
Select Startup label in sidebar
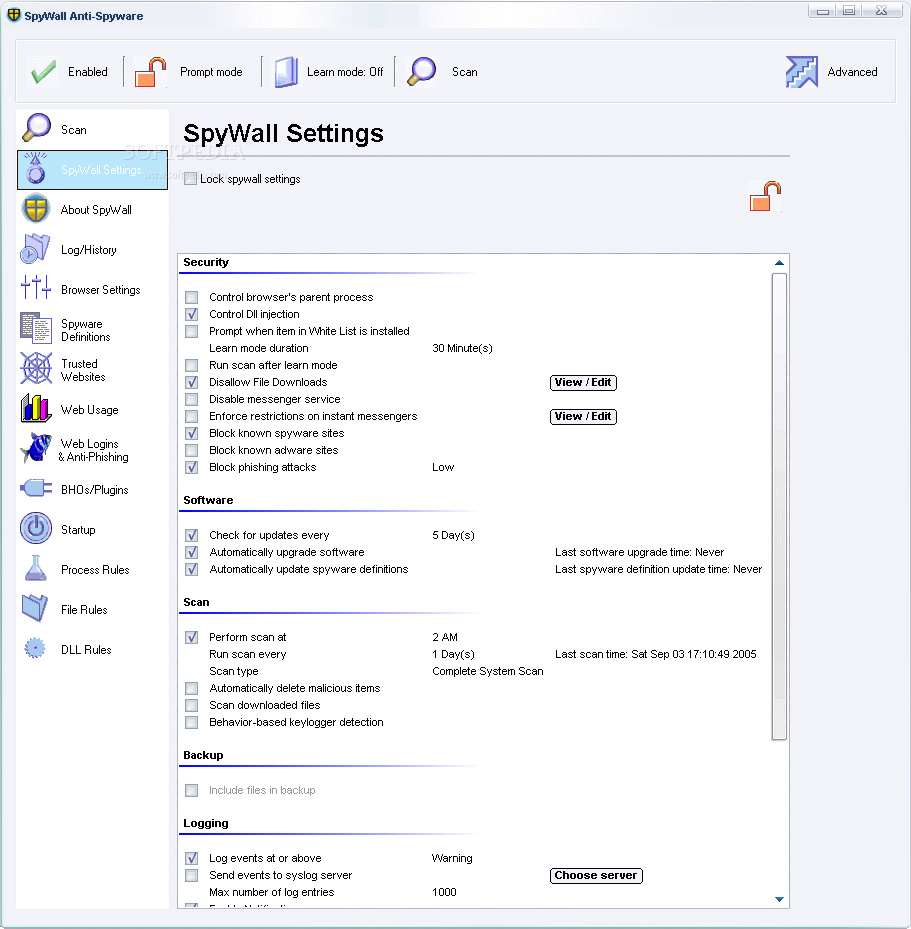coord(78,530)
